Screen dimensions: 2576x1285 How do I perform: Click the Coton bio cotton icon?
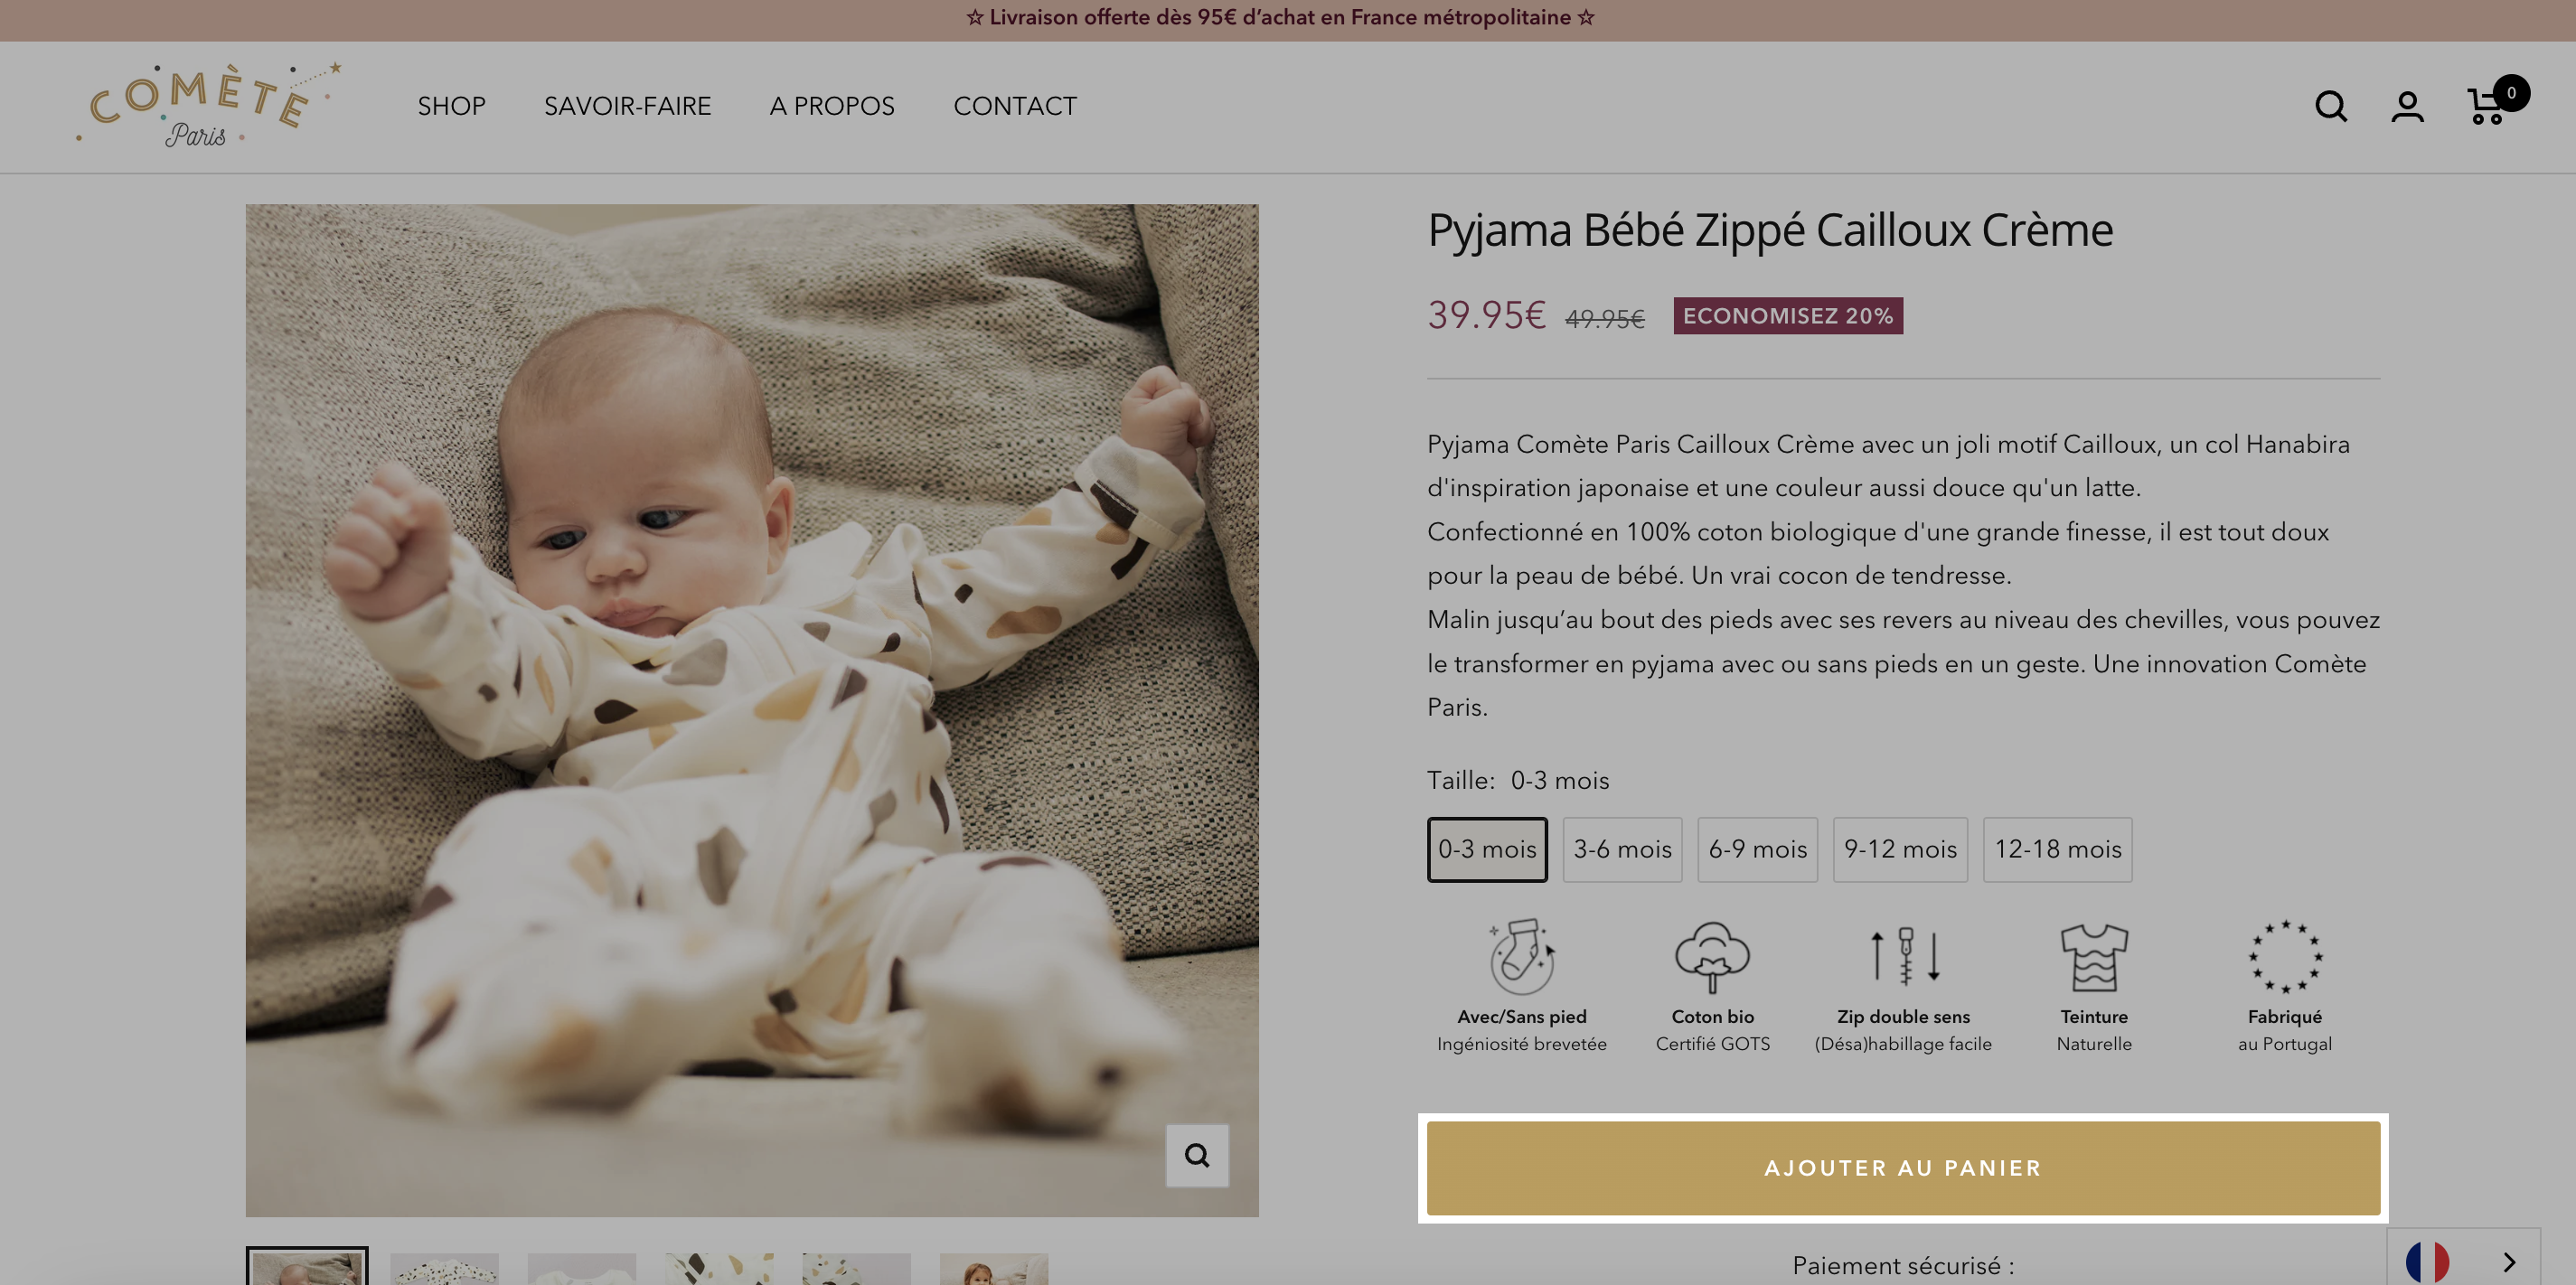(1712, 956)
